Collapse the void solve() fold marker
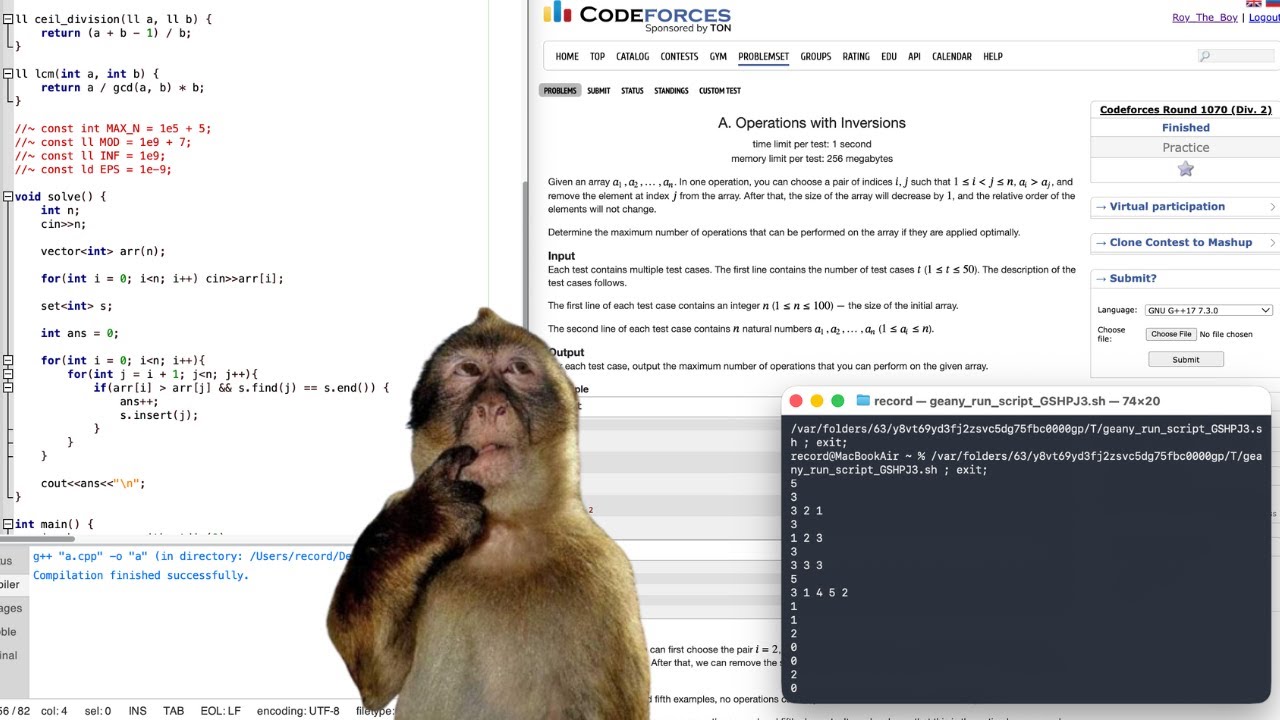Viewport: 1280px width, 720px height. point(8,197)
